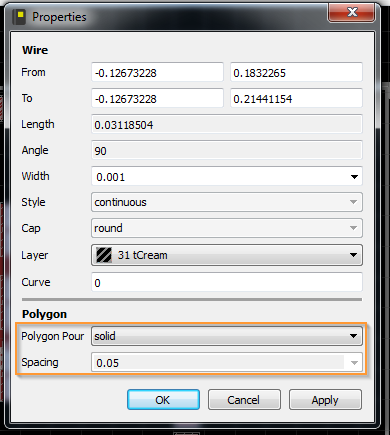Image resolution: width=390 pixels, height=435 pixels.
Task: Open the Layer dropdown showing 31 tCream
Action: pyautogui.click(x=227, y=255)
